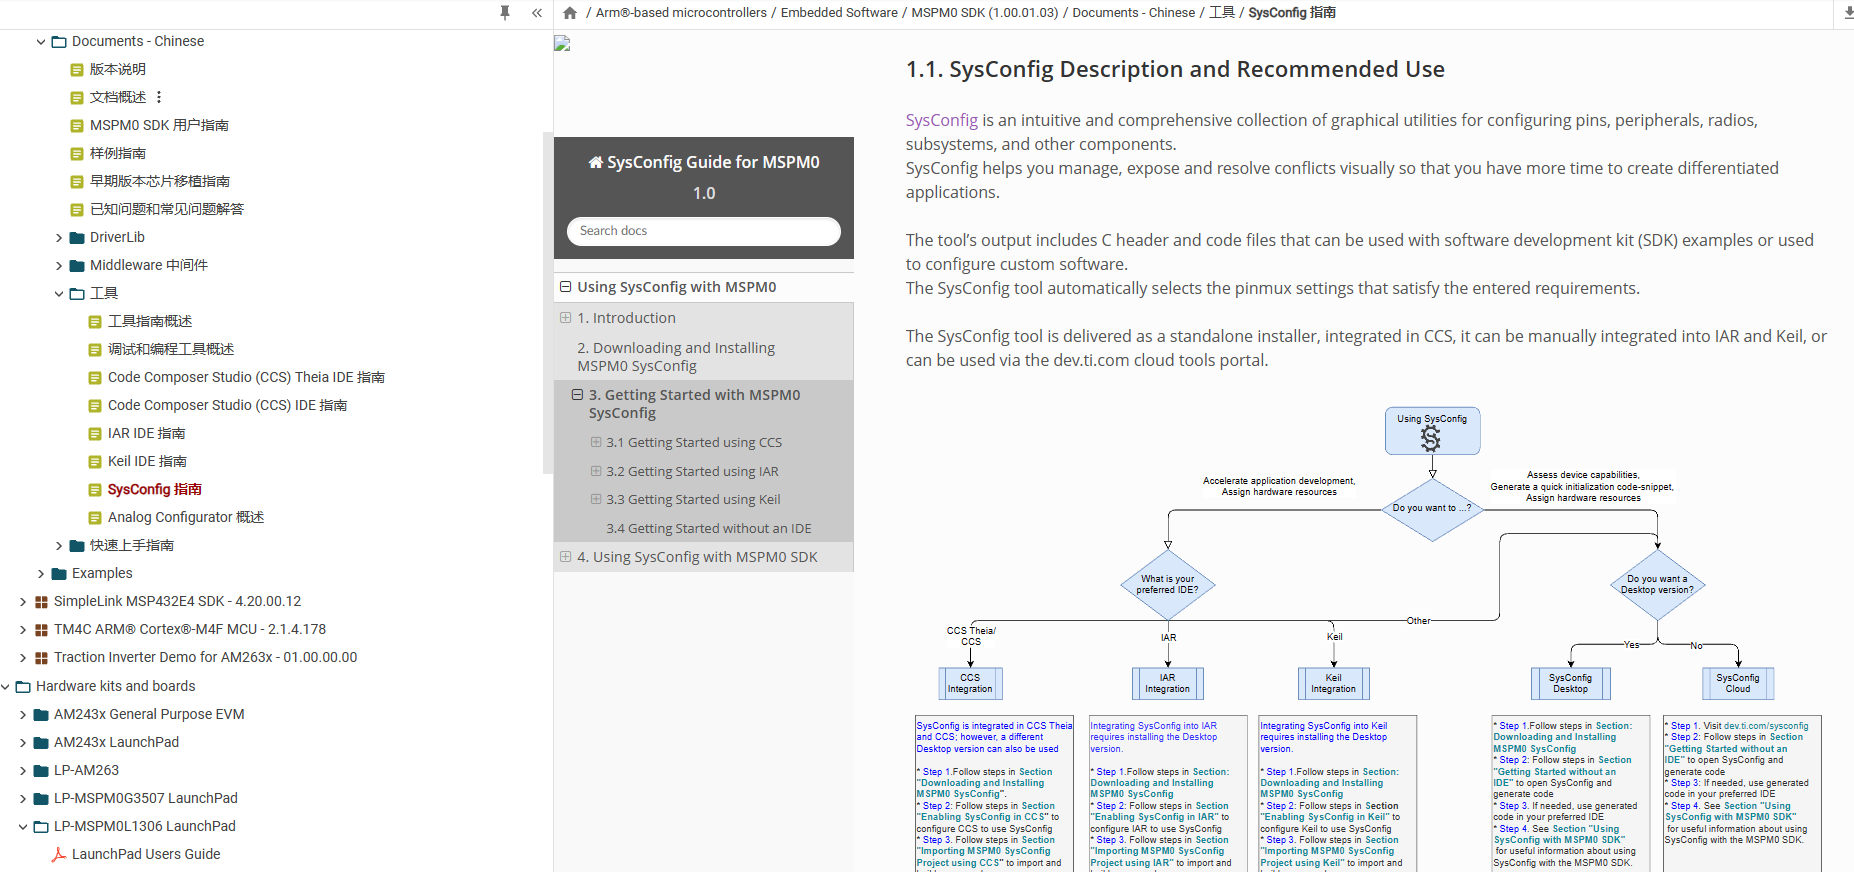Collapse 'Using SysConfig with MSPM0' section toggle
Image resolution: width=1854 pixels, height=872 pixels.
pos(566,287)
